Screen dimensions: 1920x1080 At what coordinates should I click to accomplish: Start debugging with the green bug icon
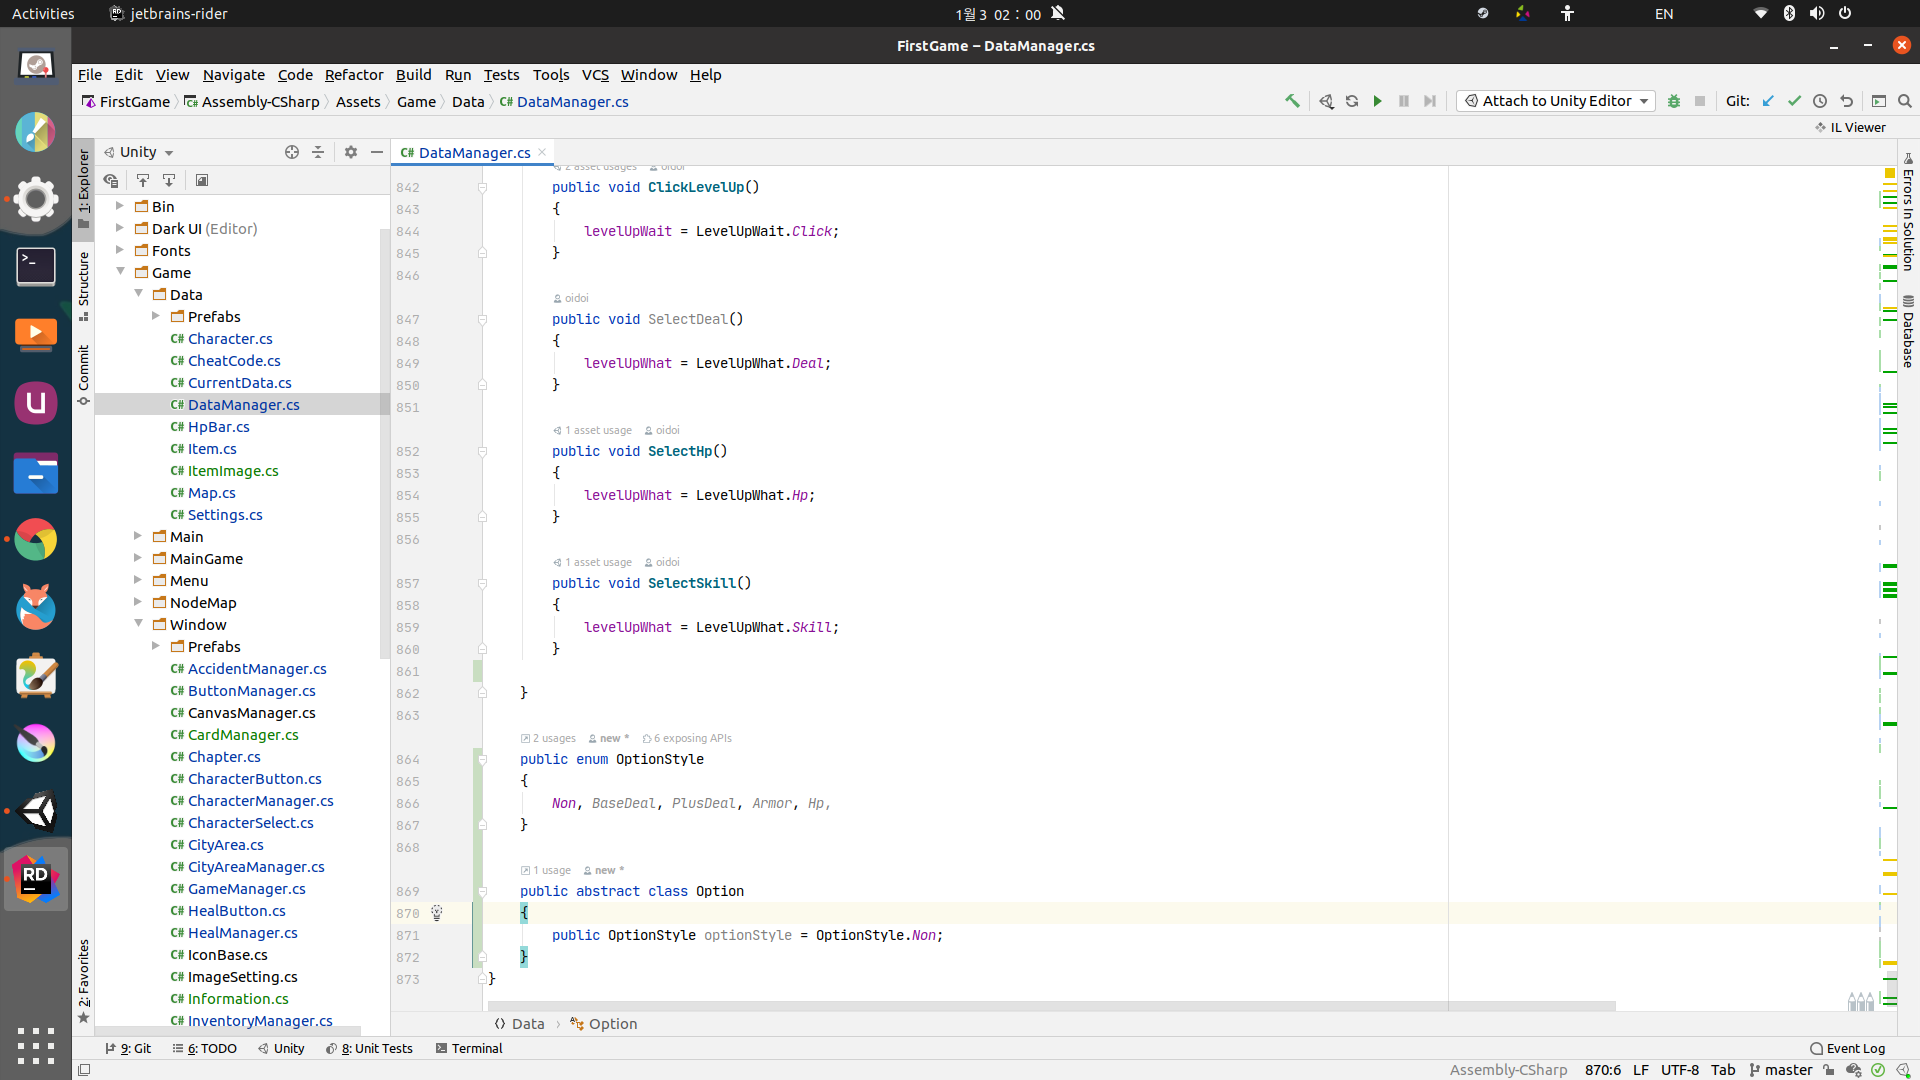(x=1674, y=101)
